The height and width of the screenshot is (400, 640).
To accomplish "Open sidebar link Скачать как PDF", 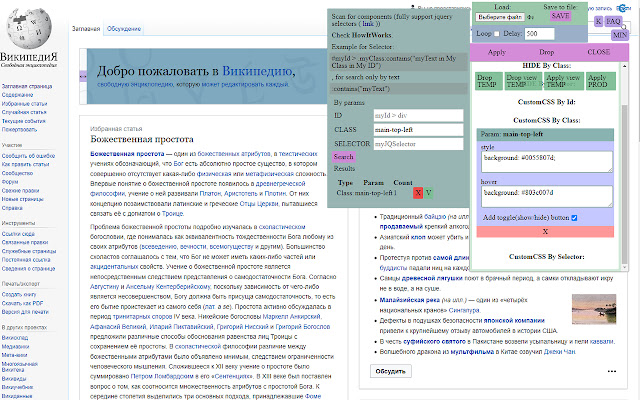I will pos(22,303).
